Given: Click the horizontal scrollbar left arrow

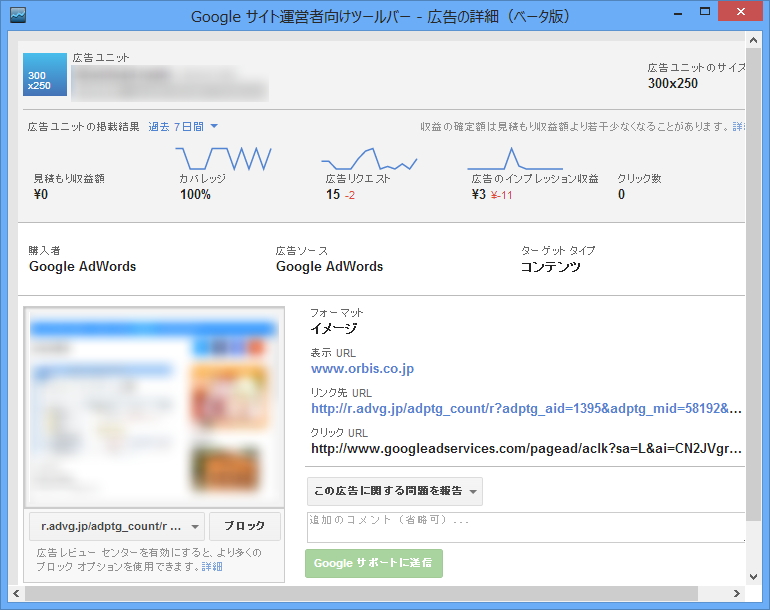Looking at the screenshot, I should point(17,593).
